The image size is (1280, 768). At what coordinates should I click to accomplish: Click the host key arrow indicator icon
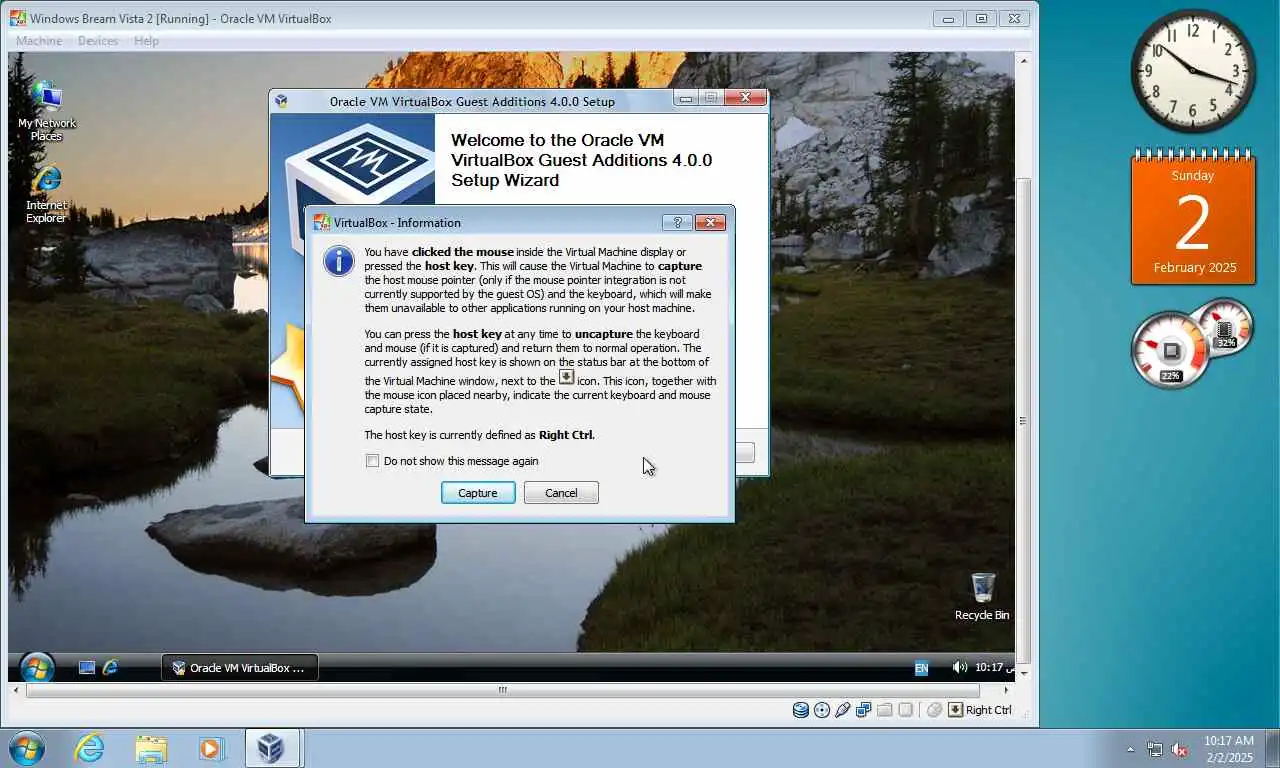point(955,710)
